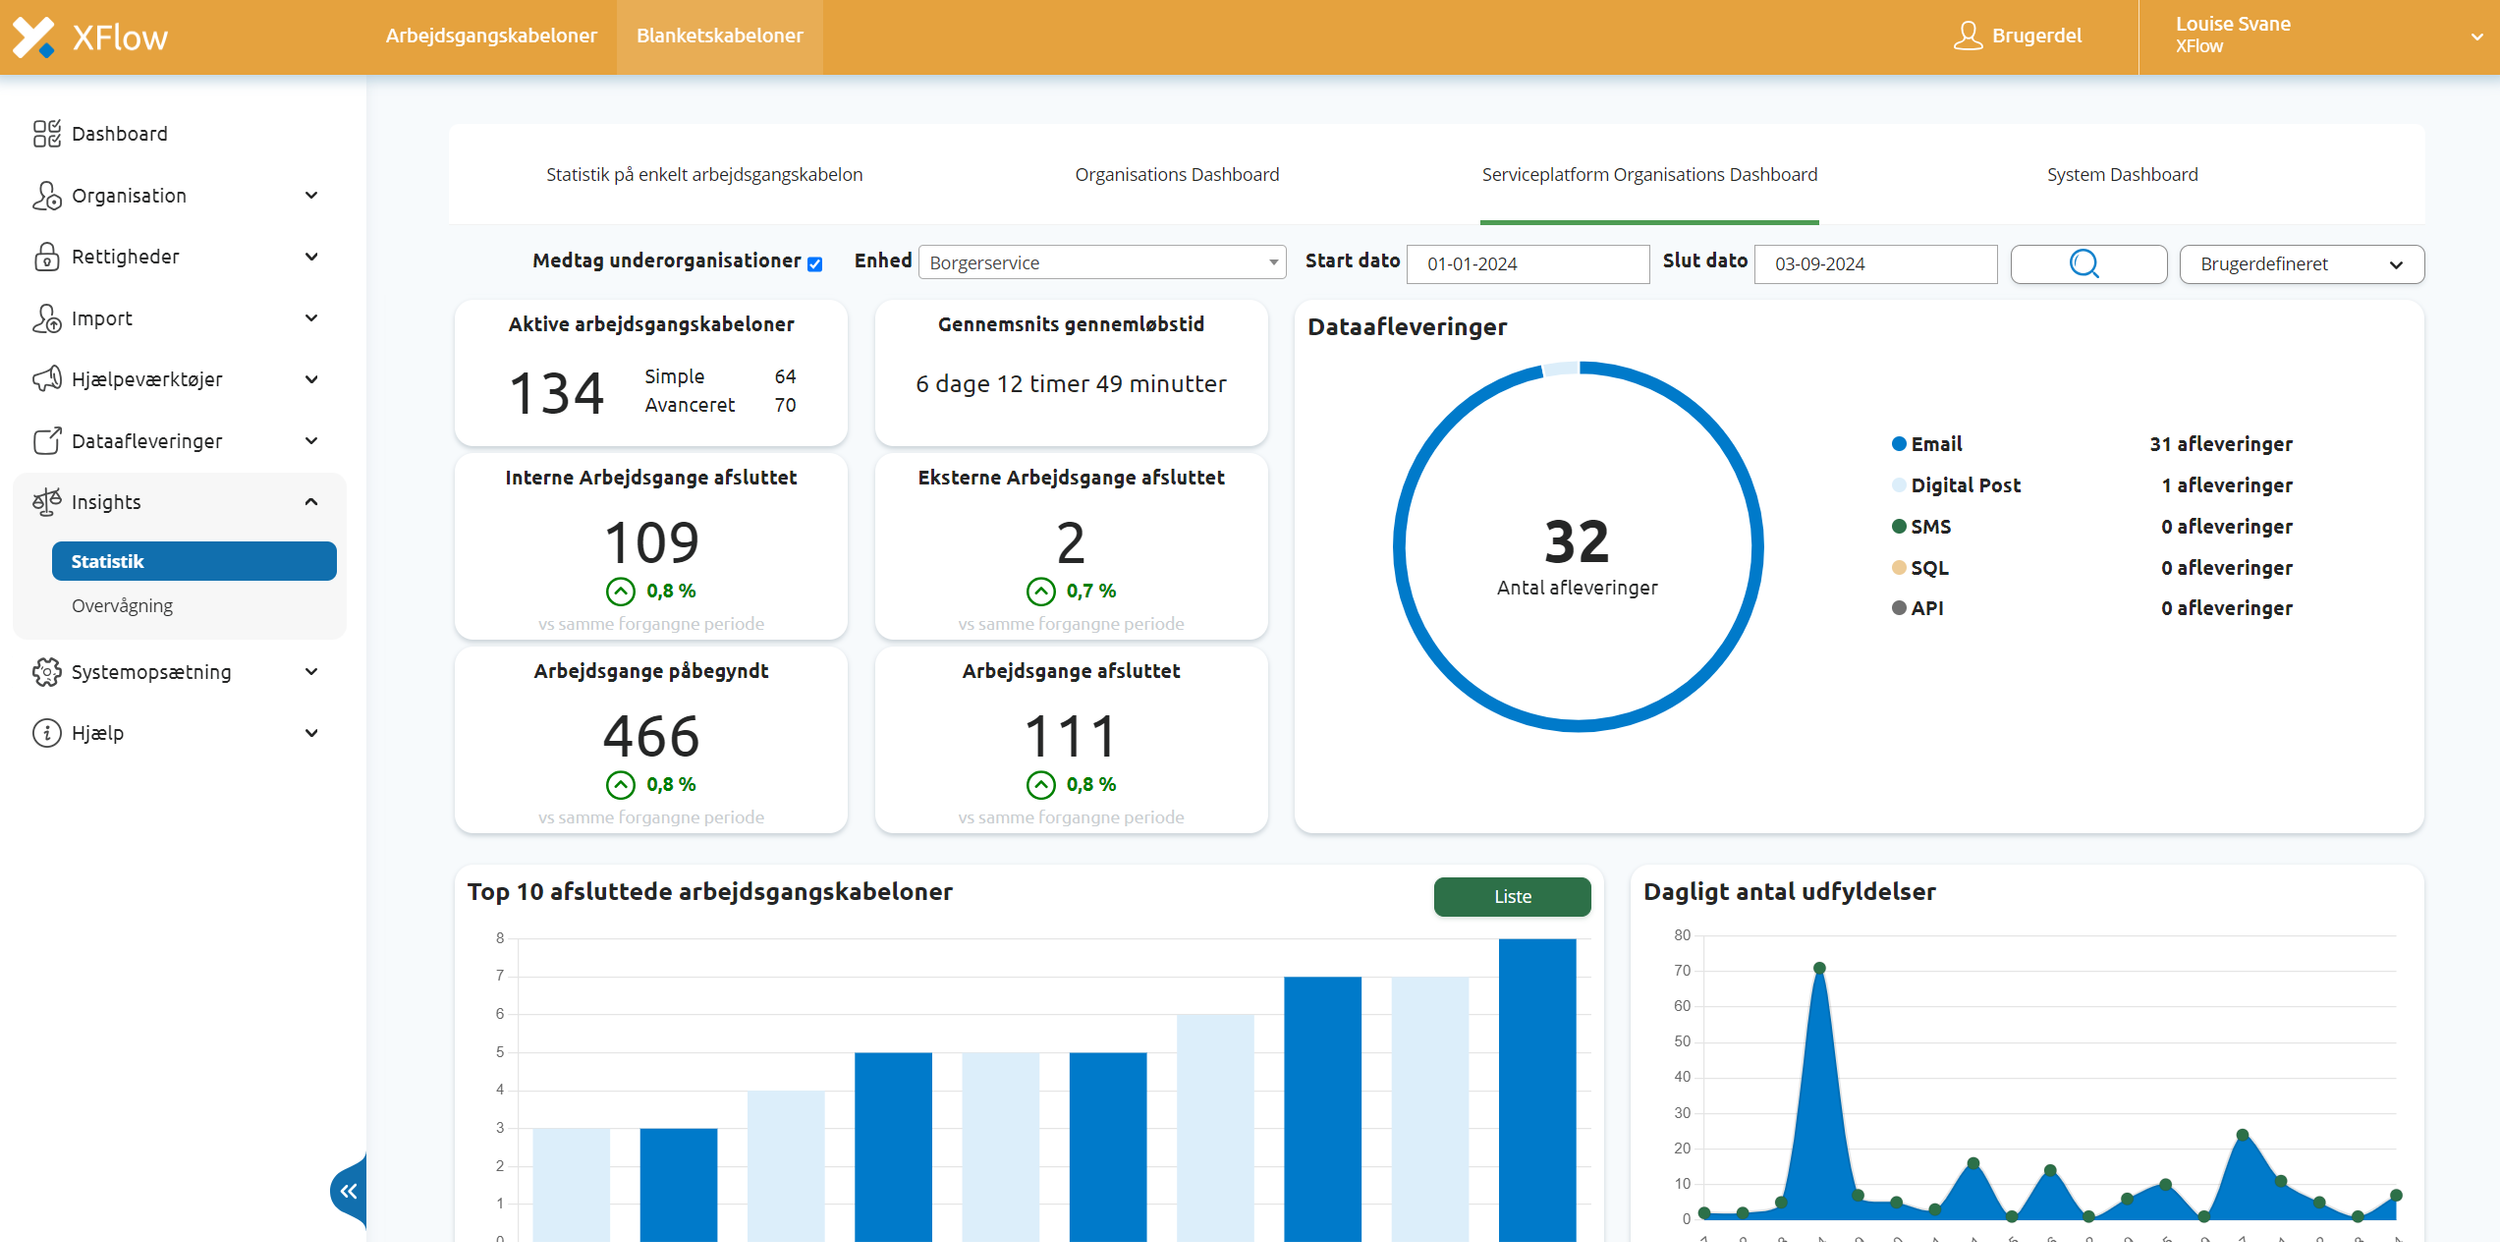Click the Hjælp info icon
Image resolution: width=2500 pixels, height=1242 pixels.
tap(46, 733)
